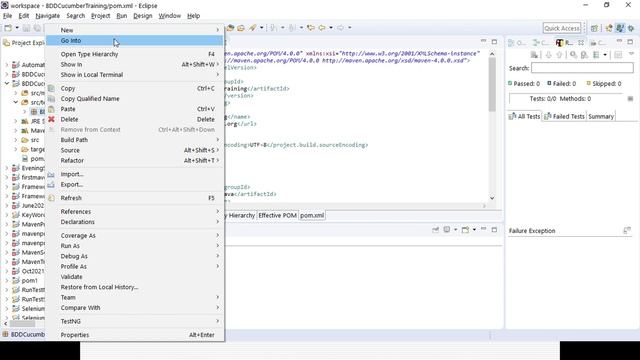
Task: Switch to the Effective POM tab
Action: 278,215
